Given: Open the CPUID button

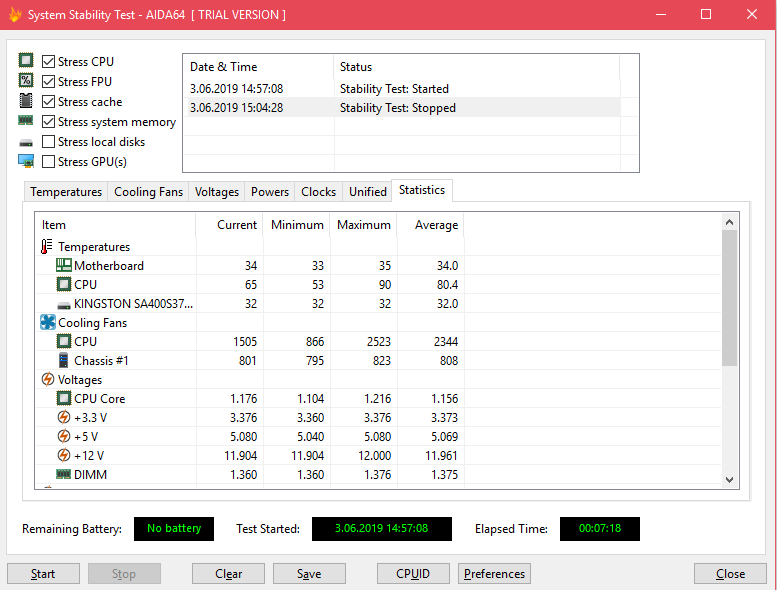Looking at the screenshot, I should tap(413, 574).
